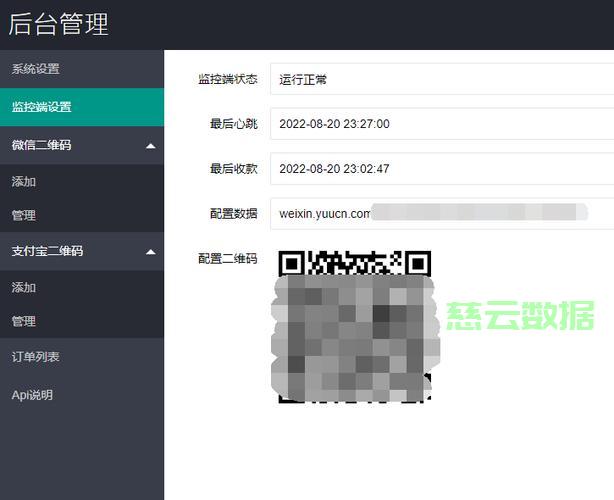Viewport: 614px width, 500px height.
Task: Open 管理 under 微信二维码
Action: [81, 215]
